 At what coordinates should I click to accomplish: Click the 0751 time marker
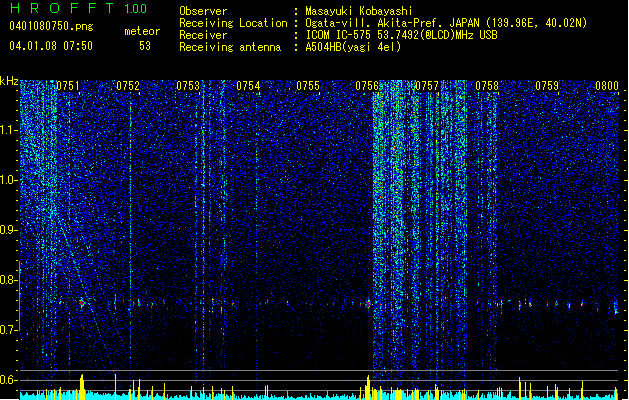pyautogui.click(x=68, y=86)
